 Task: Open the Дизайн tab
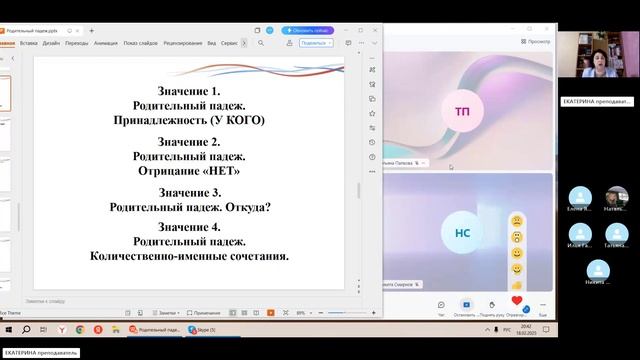[51, 43]
